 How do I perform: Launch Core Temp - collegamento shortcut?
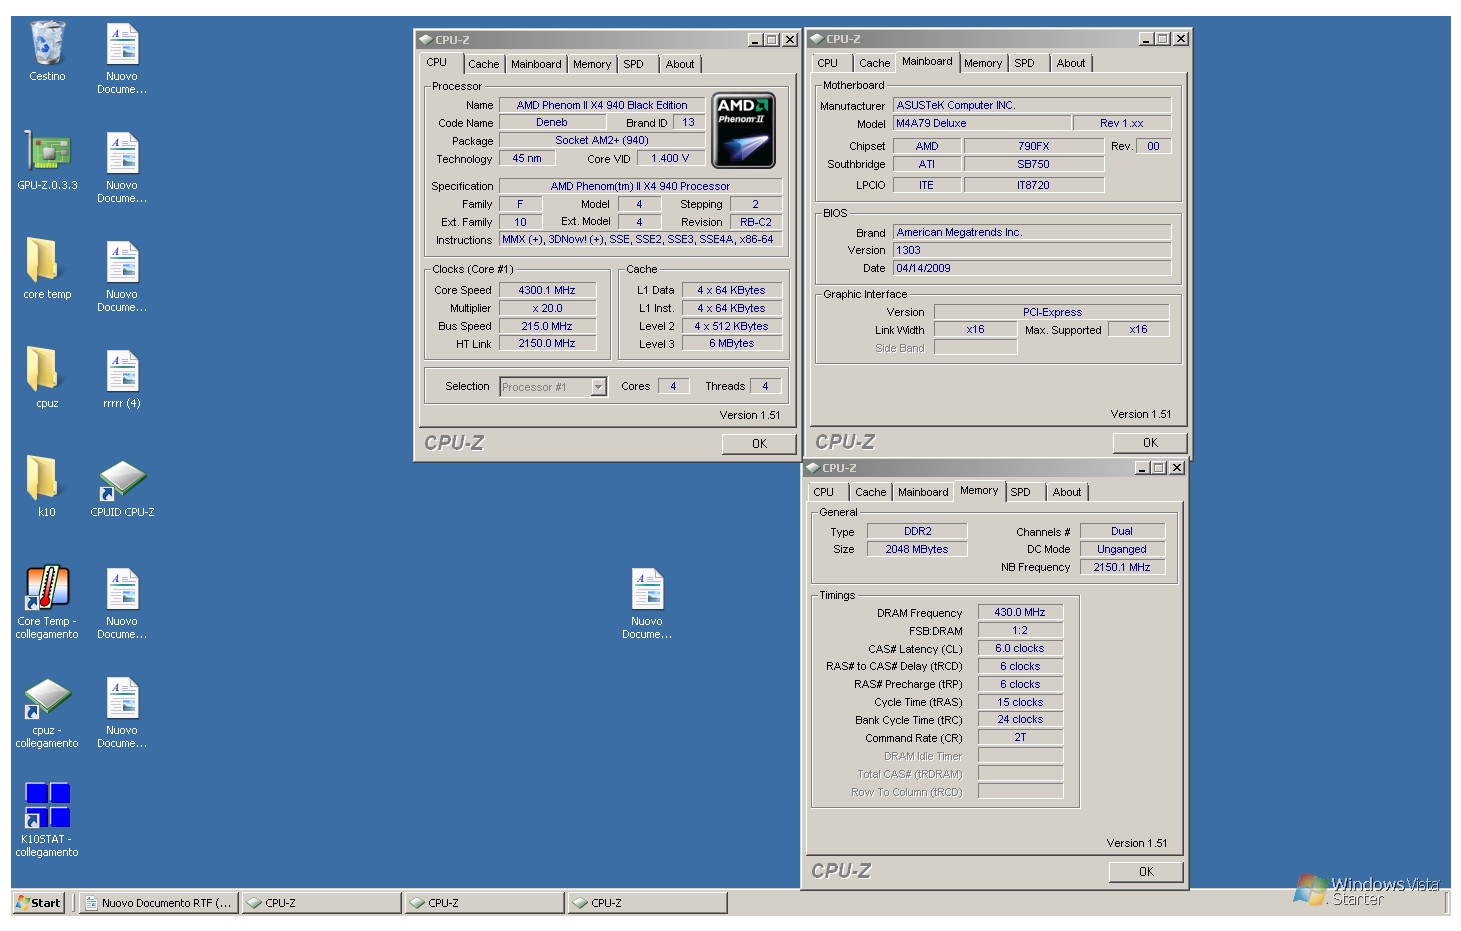[x=47, y=588]
